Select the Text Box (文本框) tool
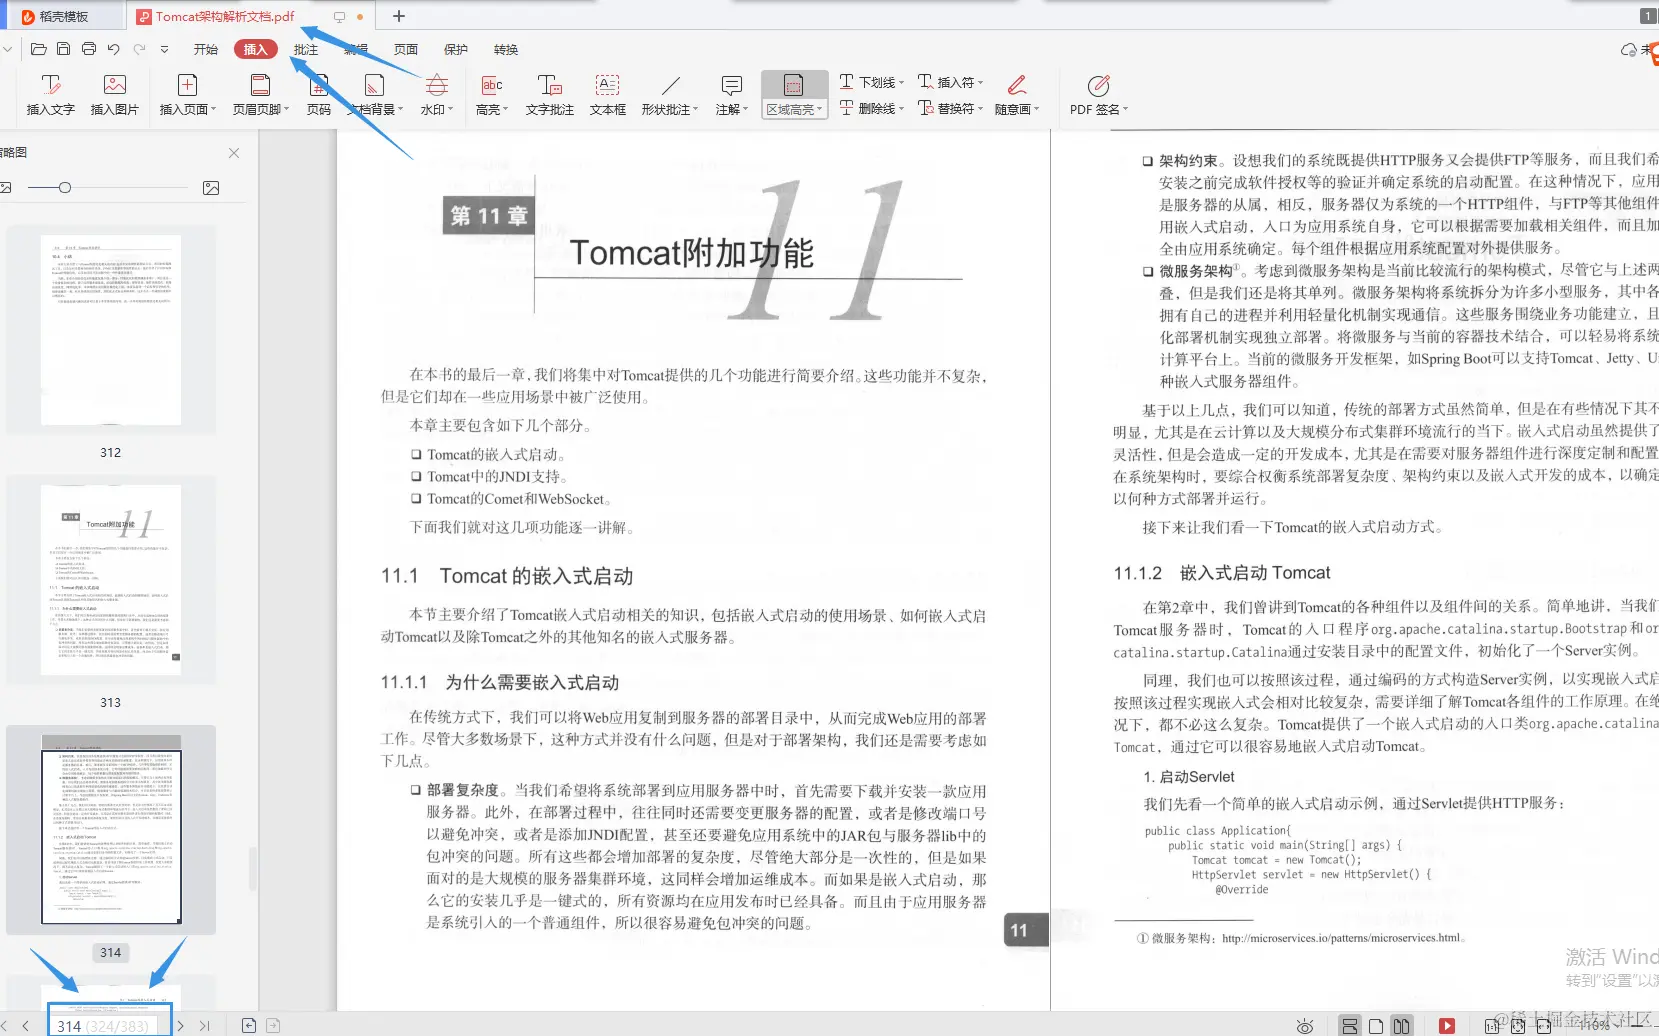The height and width of the screenshot is (1036, 1659). click(x=608, y=96)
